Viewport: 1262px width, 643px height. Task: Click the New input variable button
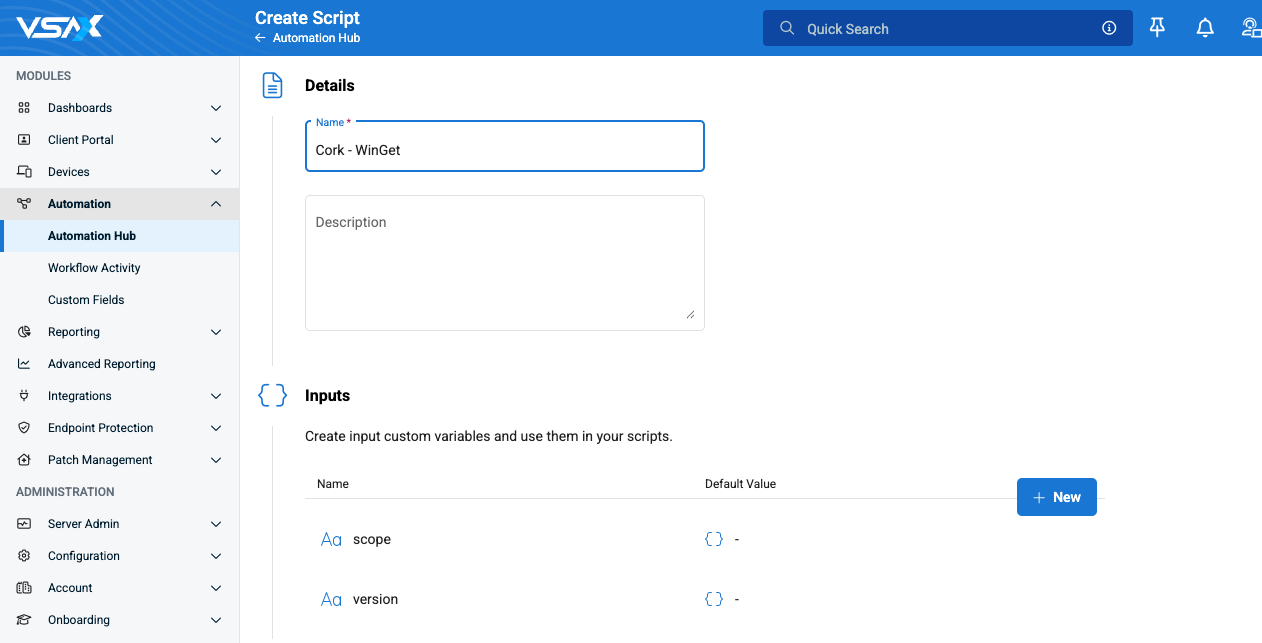1056,497
